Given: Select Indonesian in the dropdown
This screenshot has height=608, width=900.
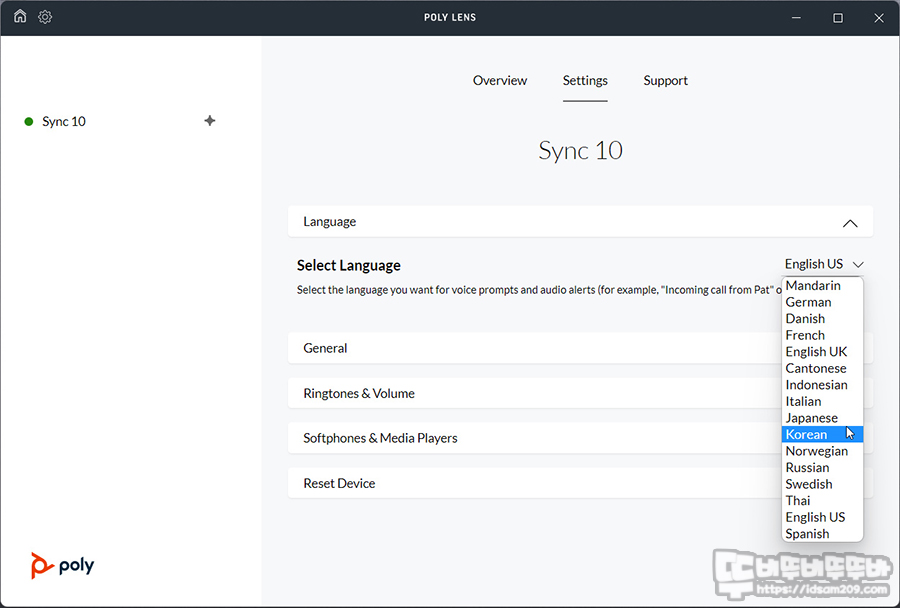Looking at the screenshot, I should pyautogui.click(x=823, y=385).
